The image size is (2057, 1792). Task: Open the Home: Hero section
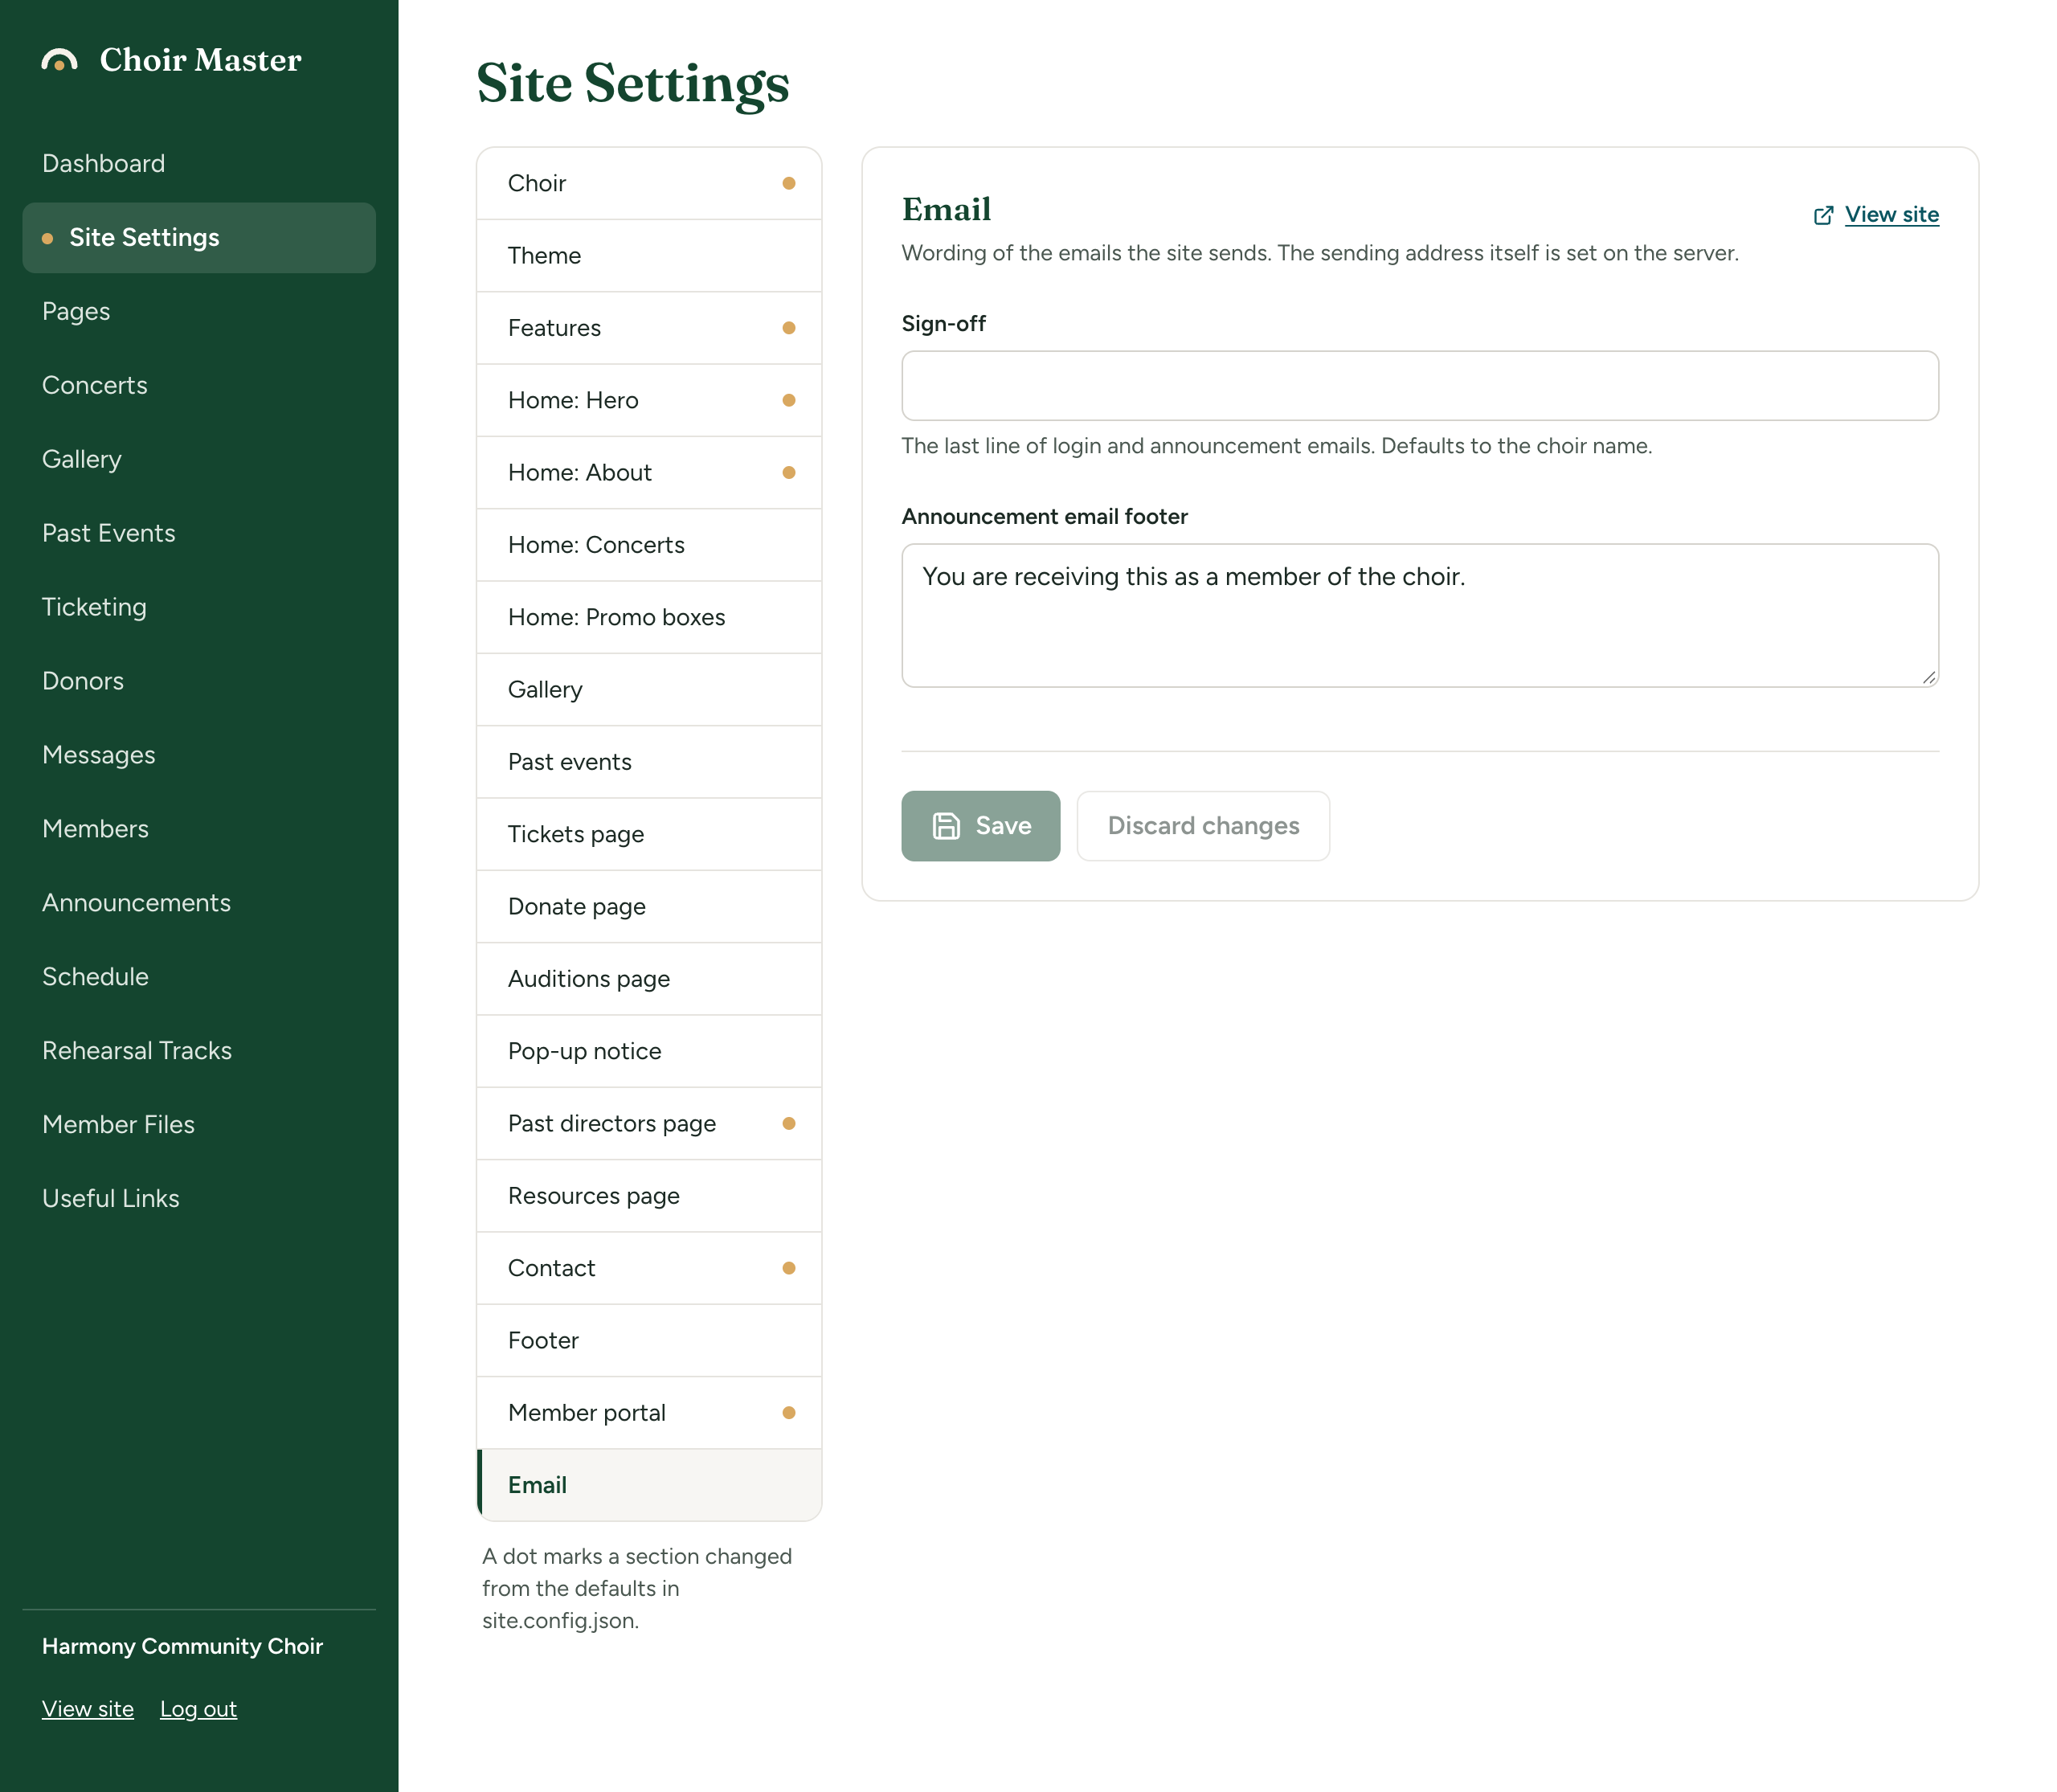point(649,400)
